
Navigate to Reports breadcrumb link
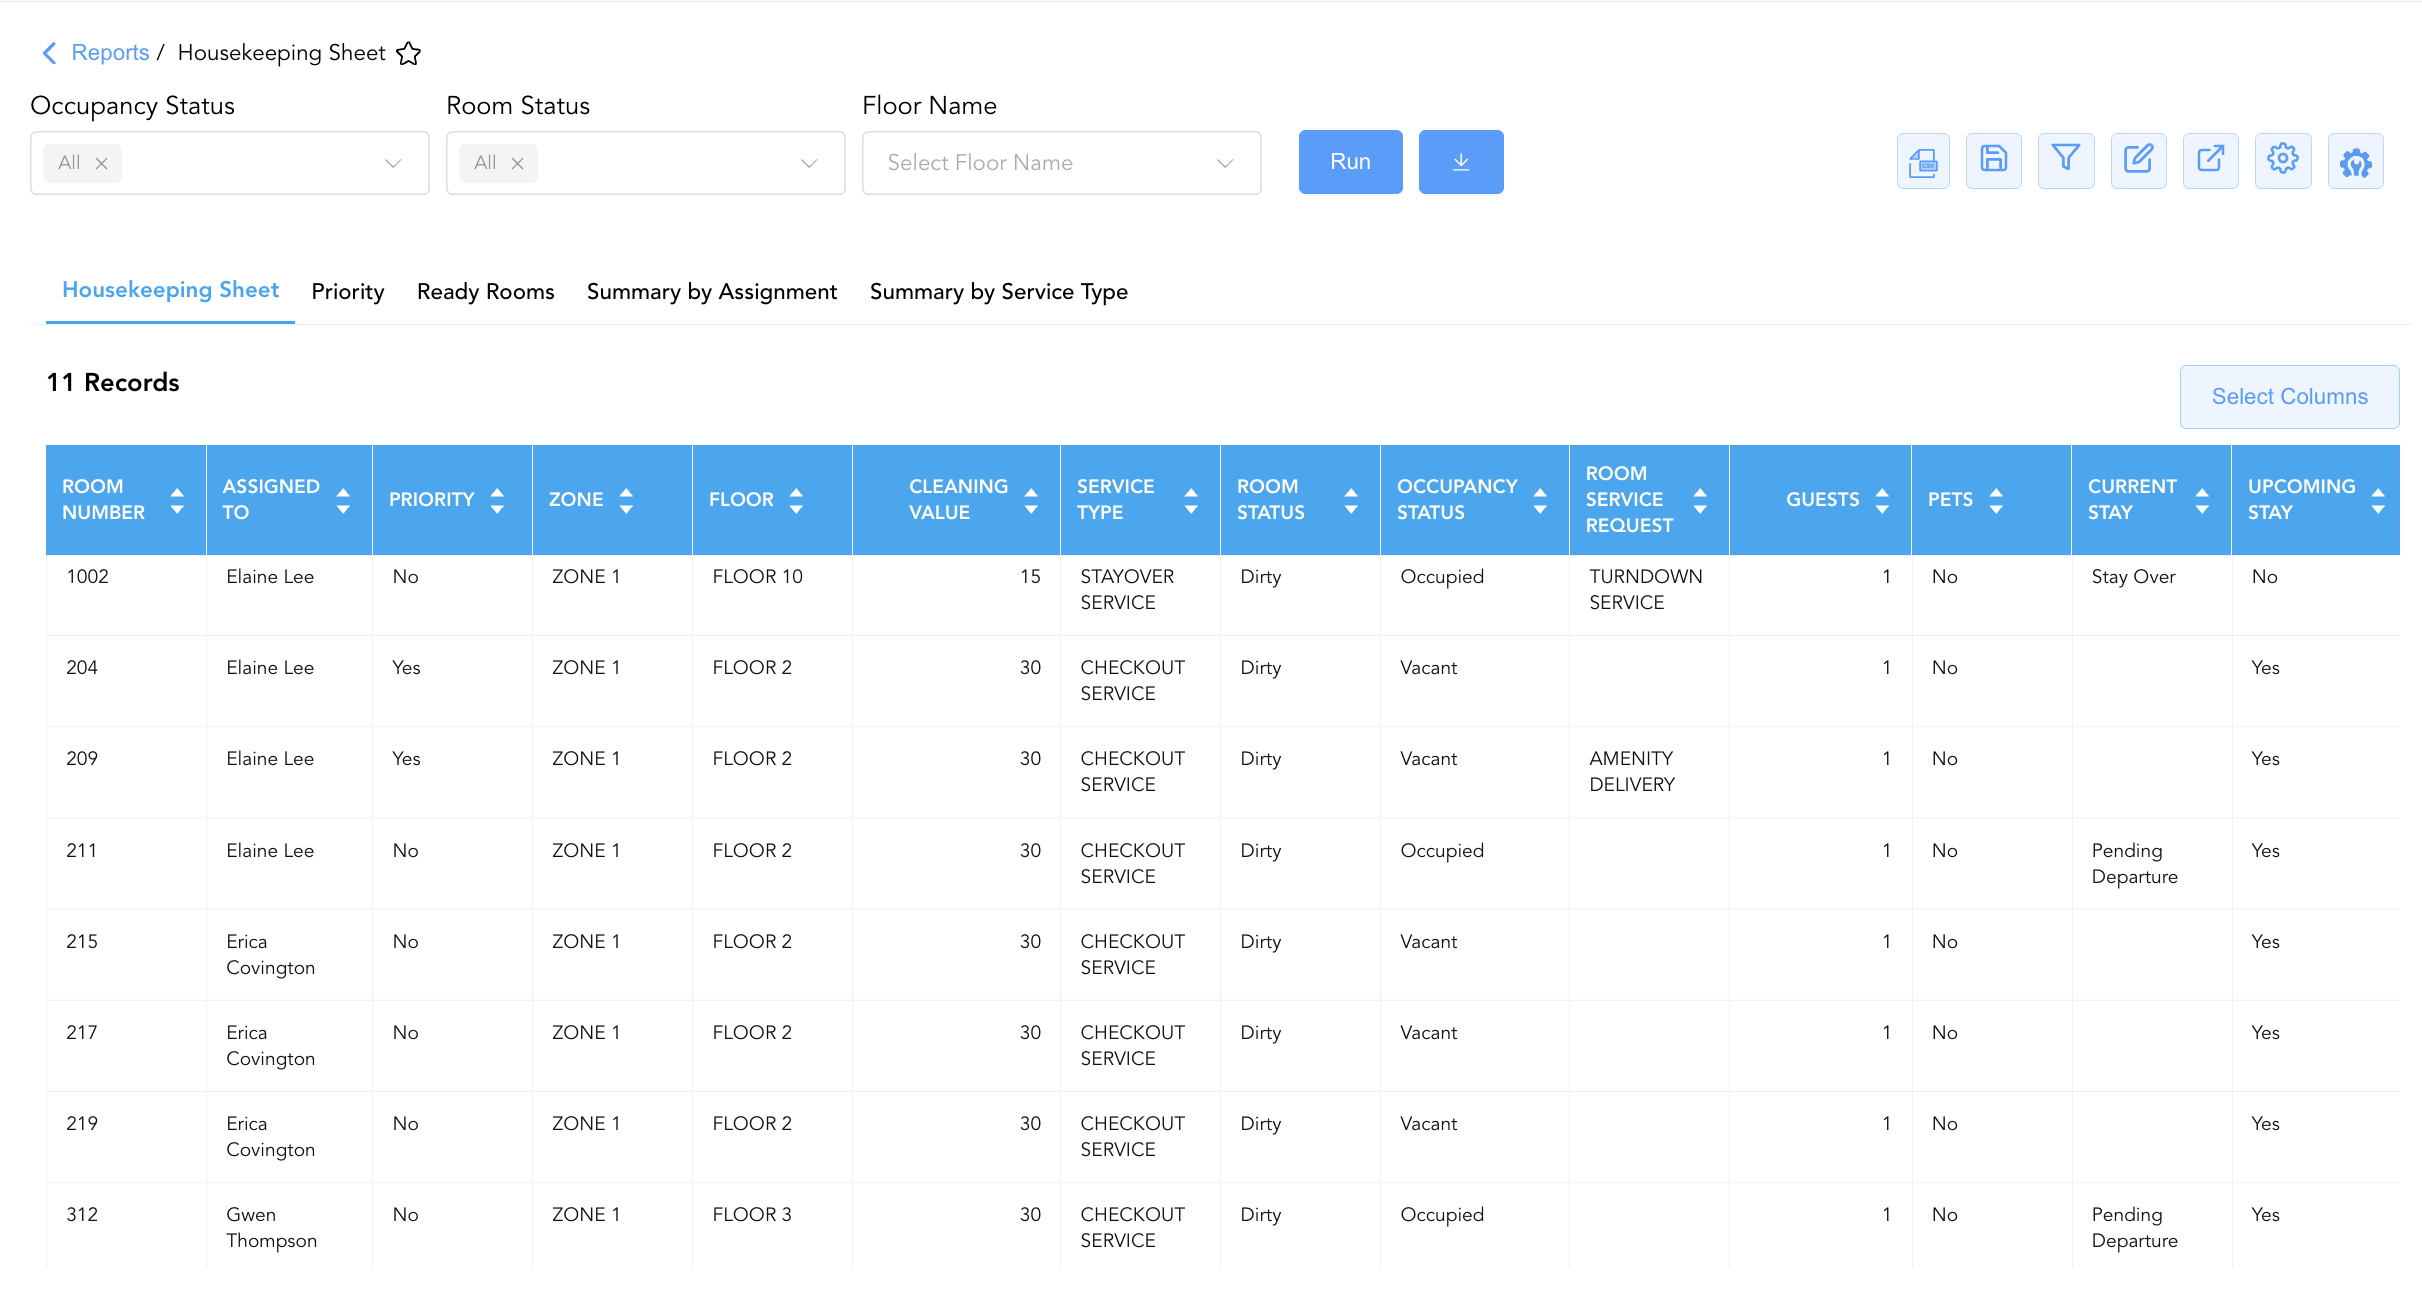coord(110,53)
